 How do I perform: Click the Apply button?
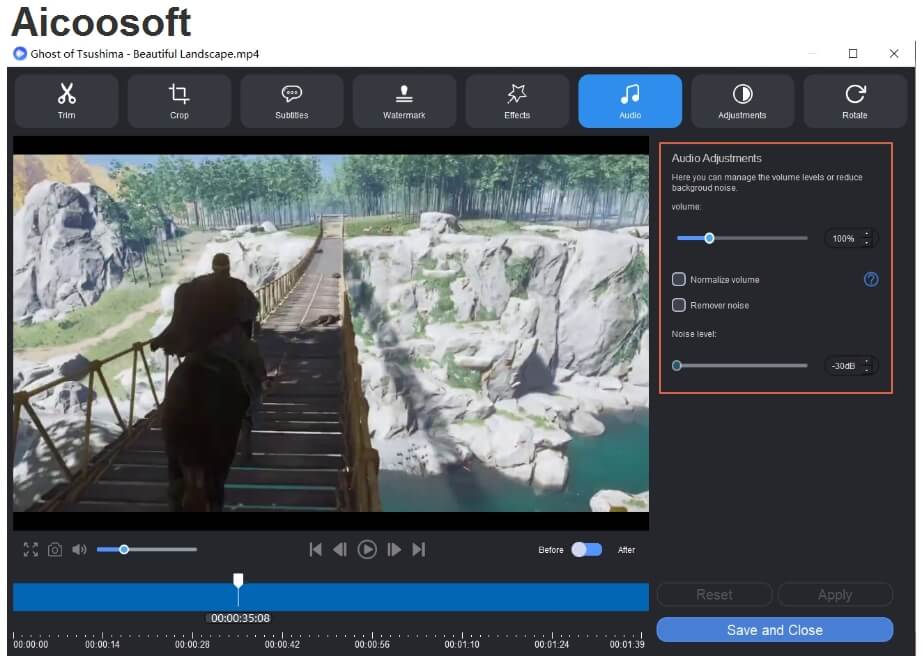[835, 594]
